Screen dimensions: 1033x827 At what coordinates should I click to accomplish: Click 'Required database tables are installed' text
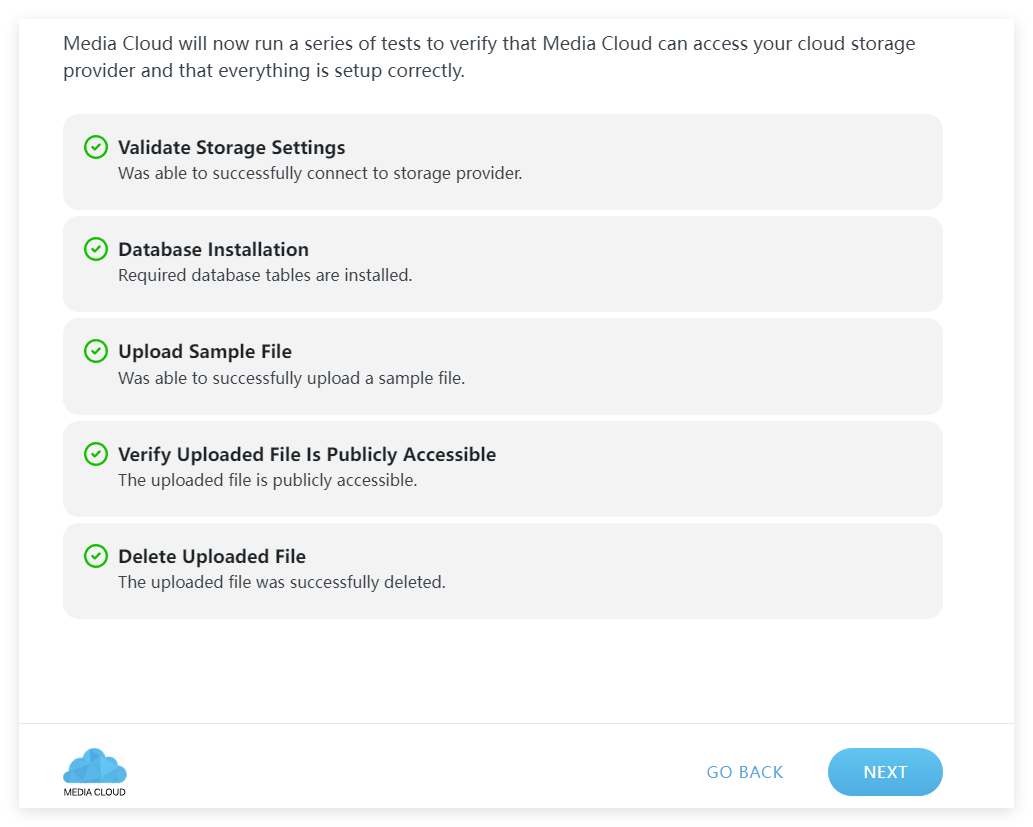265,275
